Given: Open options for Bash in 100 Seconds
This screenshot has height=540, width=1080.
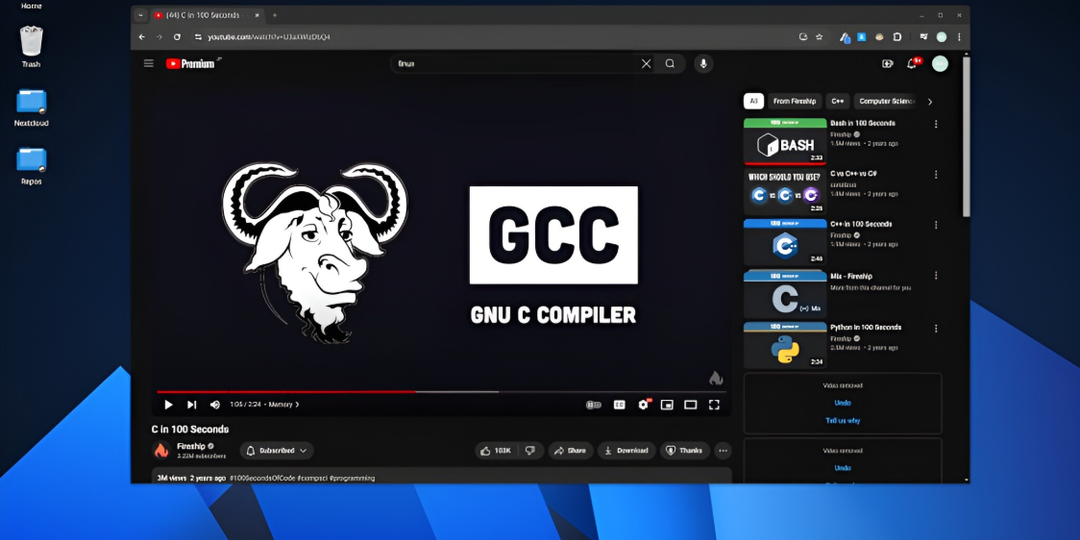Looking at the screenshot, I should pos(935,124).
